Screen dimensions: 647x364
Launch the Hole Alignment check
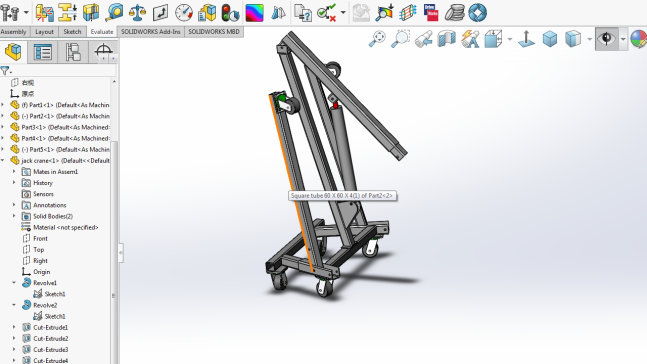[x=91, y=12]
